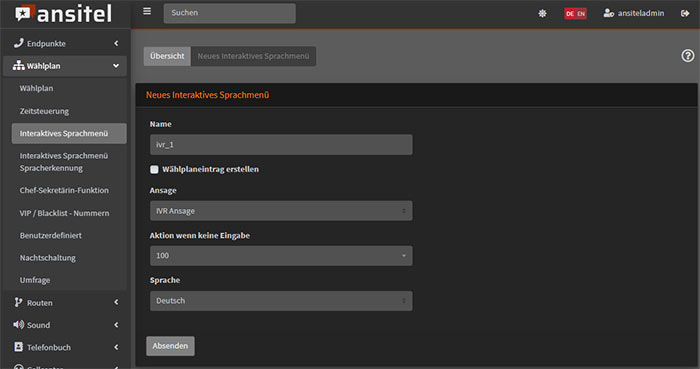
Task: Click the Routen branch icon
Action: pyautogui.click(x=18, y=303)
